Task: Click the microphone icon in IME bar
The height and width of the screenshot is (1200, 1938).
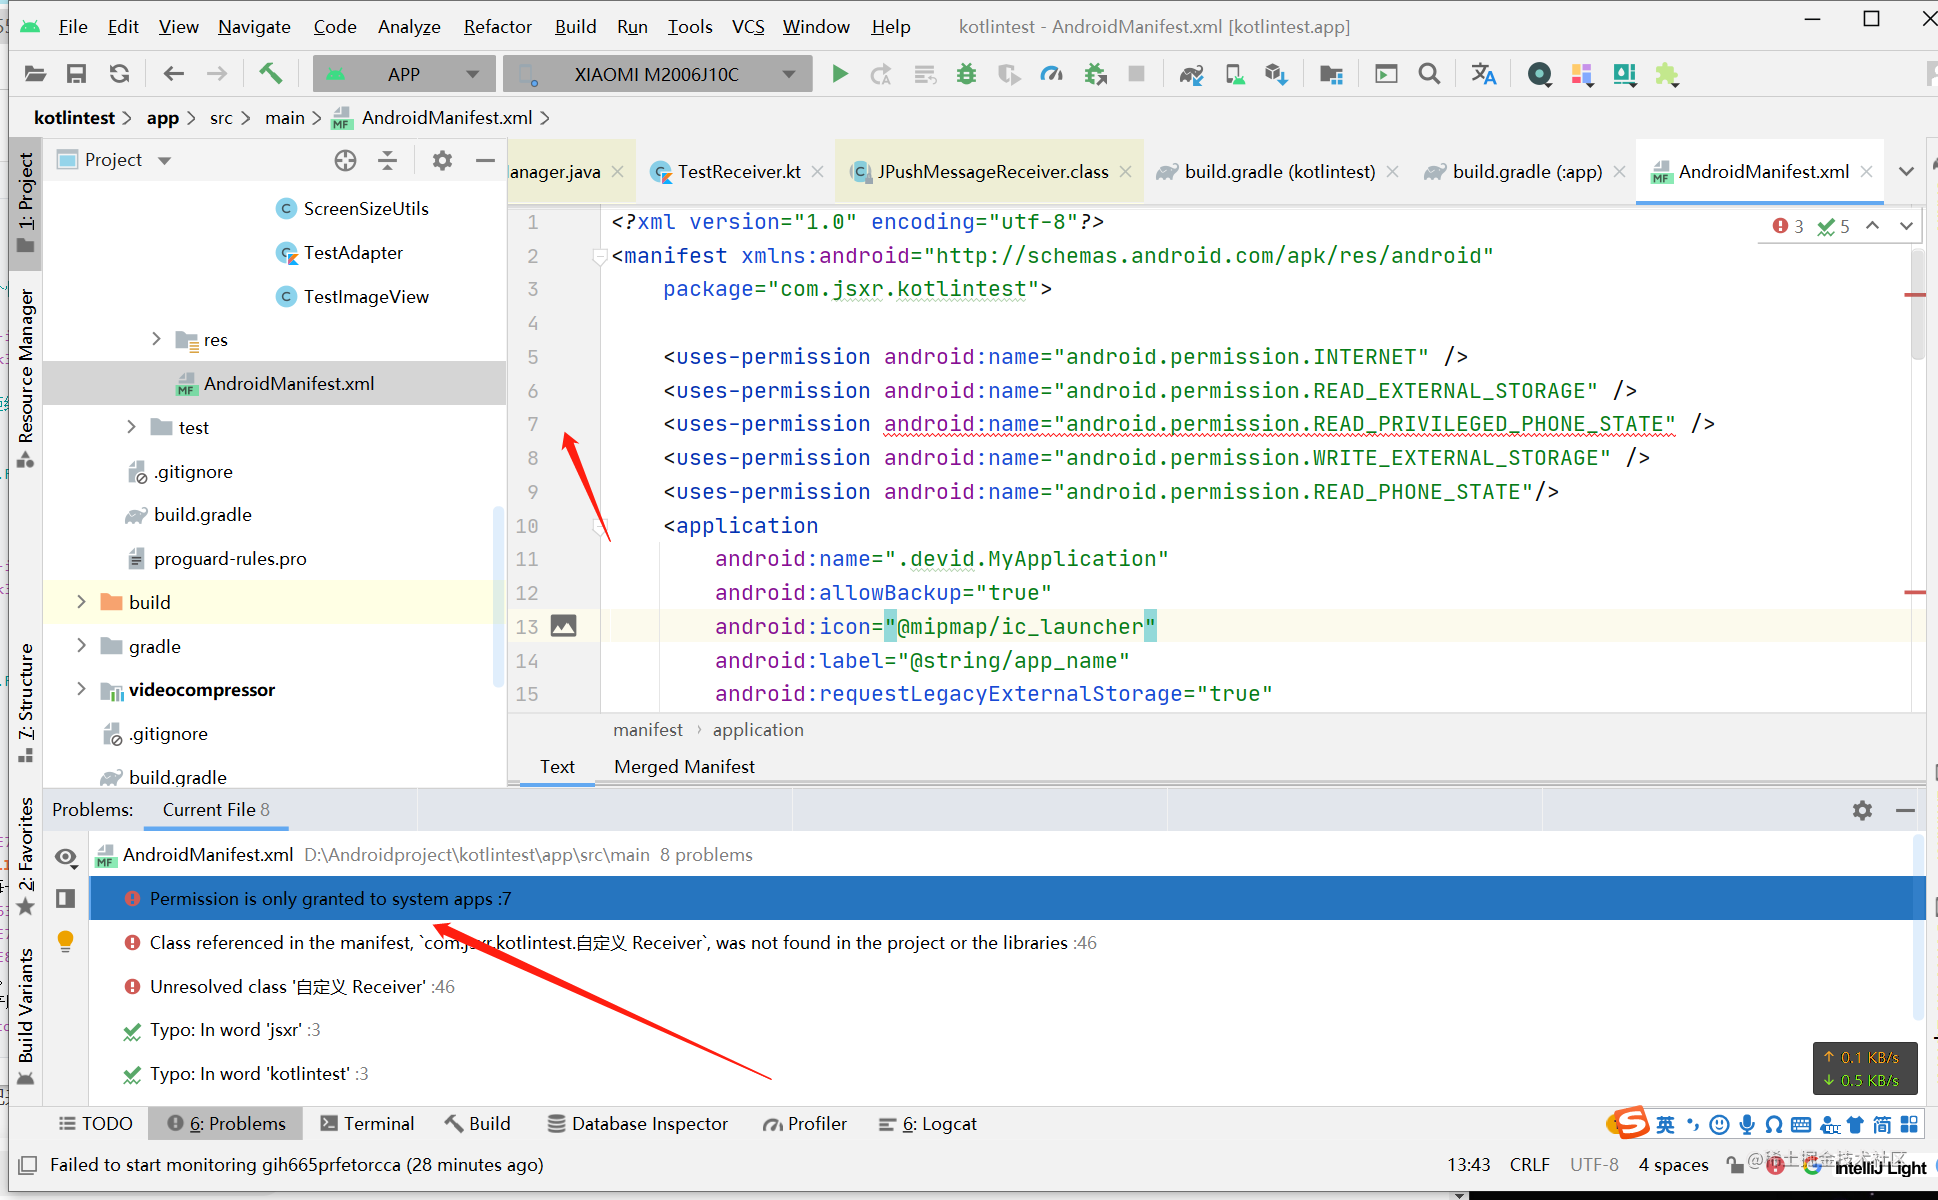Action: (1747, 1125)
